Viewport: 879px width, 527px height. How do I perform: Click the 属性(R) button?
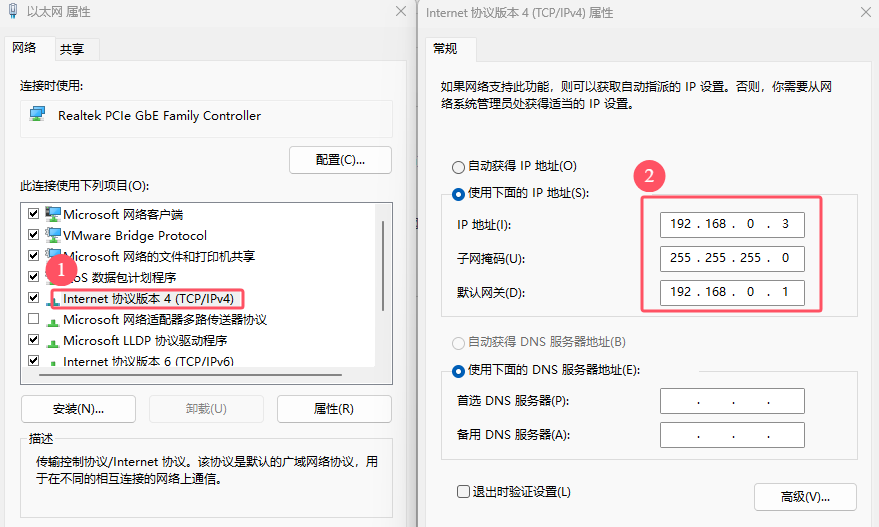pos(333,408)
